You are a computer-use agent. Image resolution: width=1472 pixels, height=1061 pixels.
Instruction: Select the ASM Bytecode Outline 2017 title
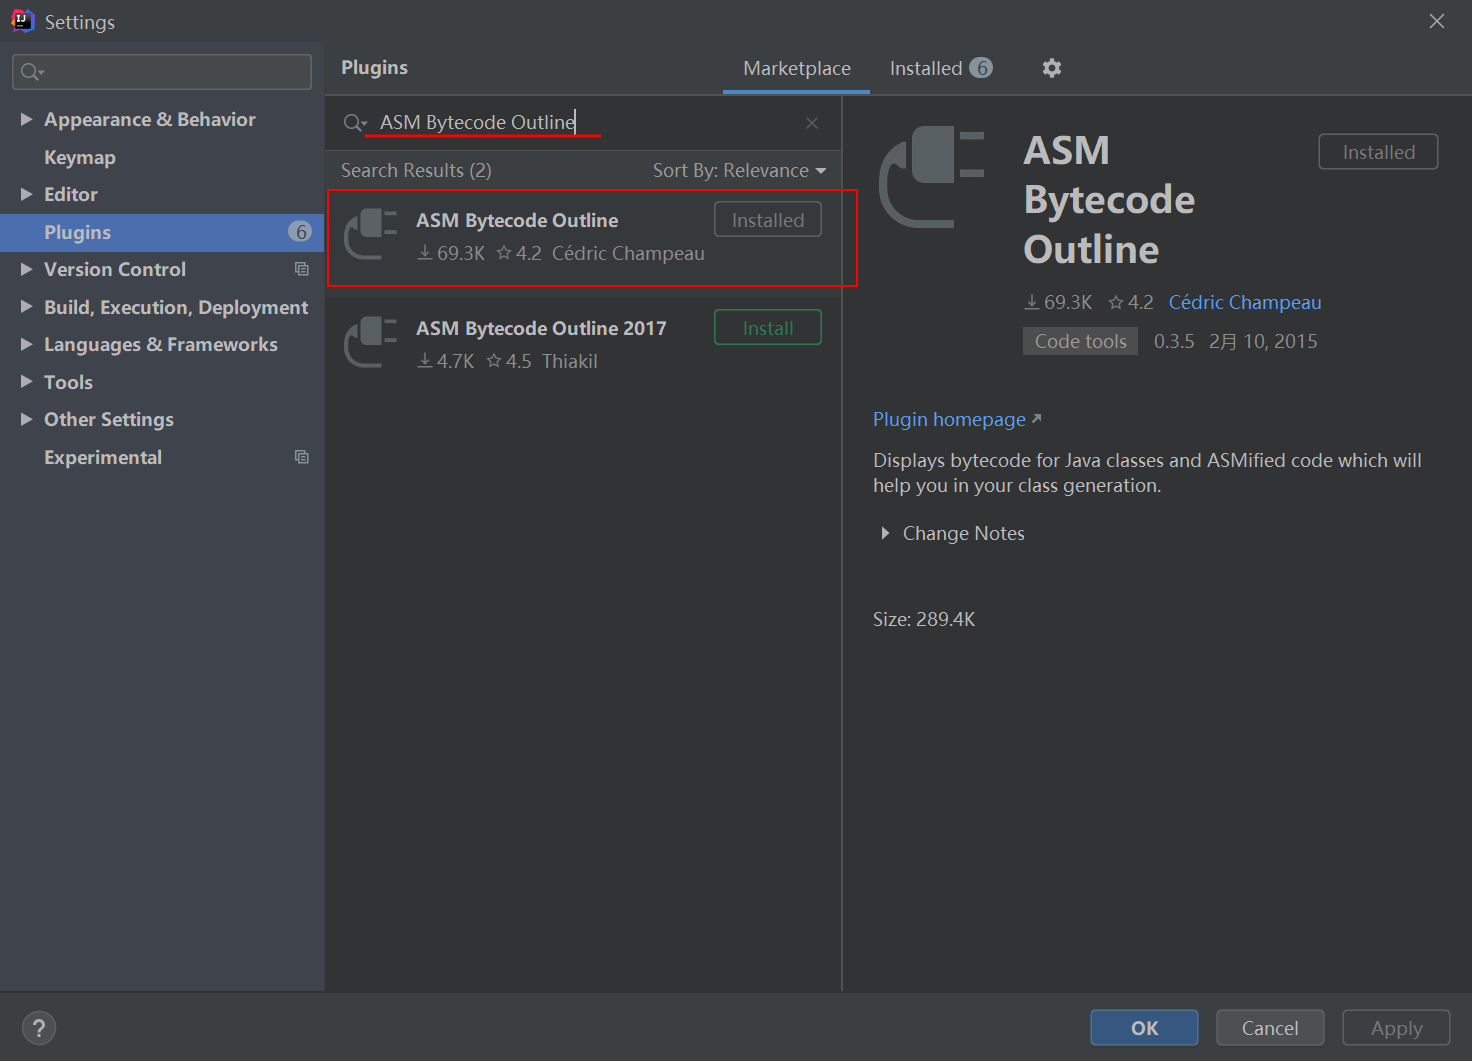click(541, 328)
